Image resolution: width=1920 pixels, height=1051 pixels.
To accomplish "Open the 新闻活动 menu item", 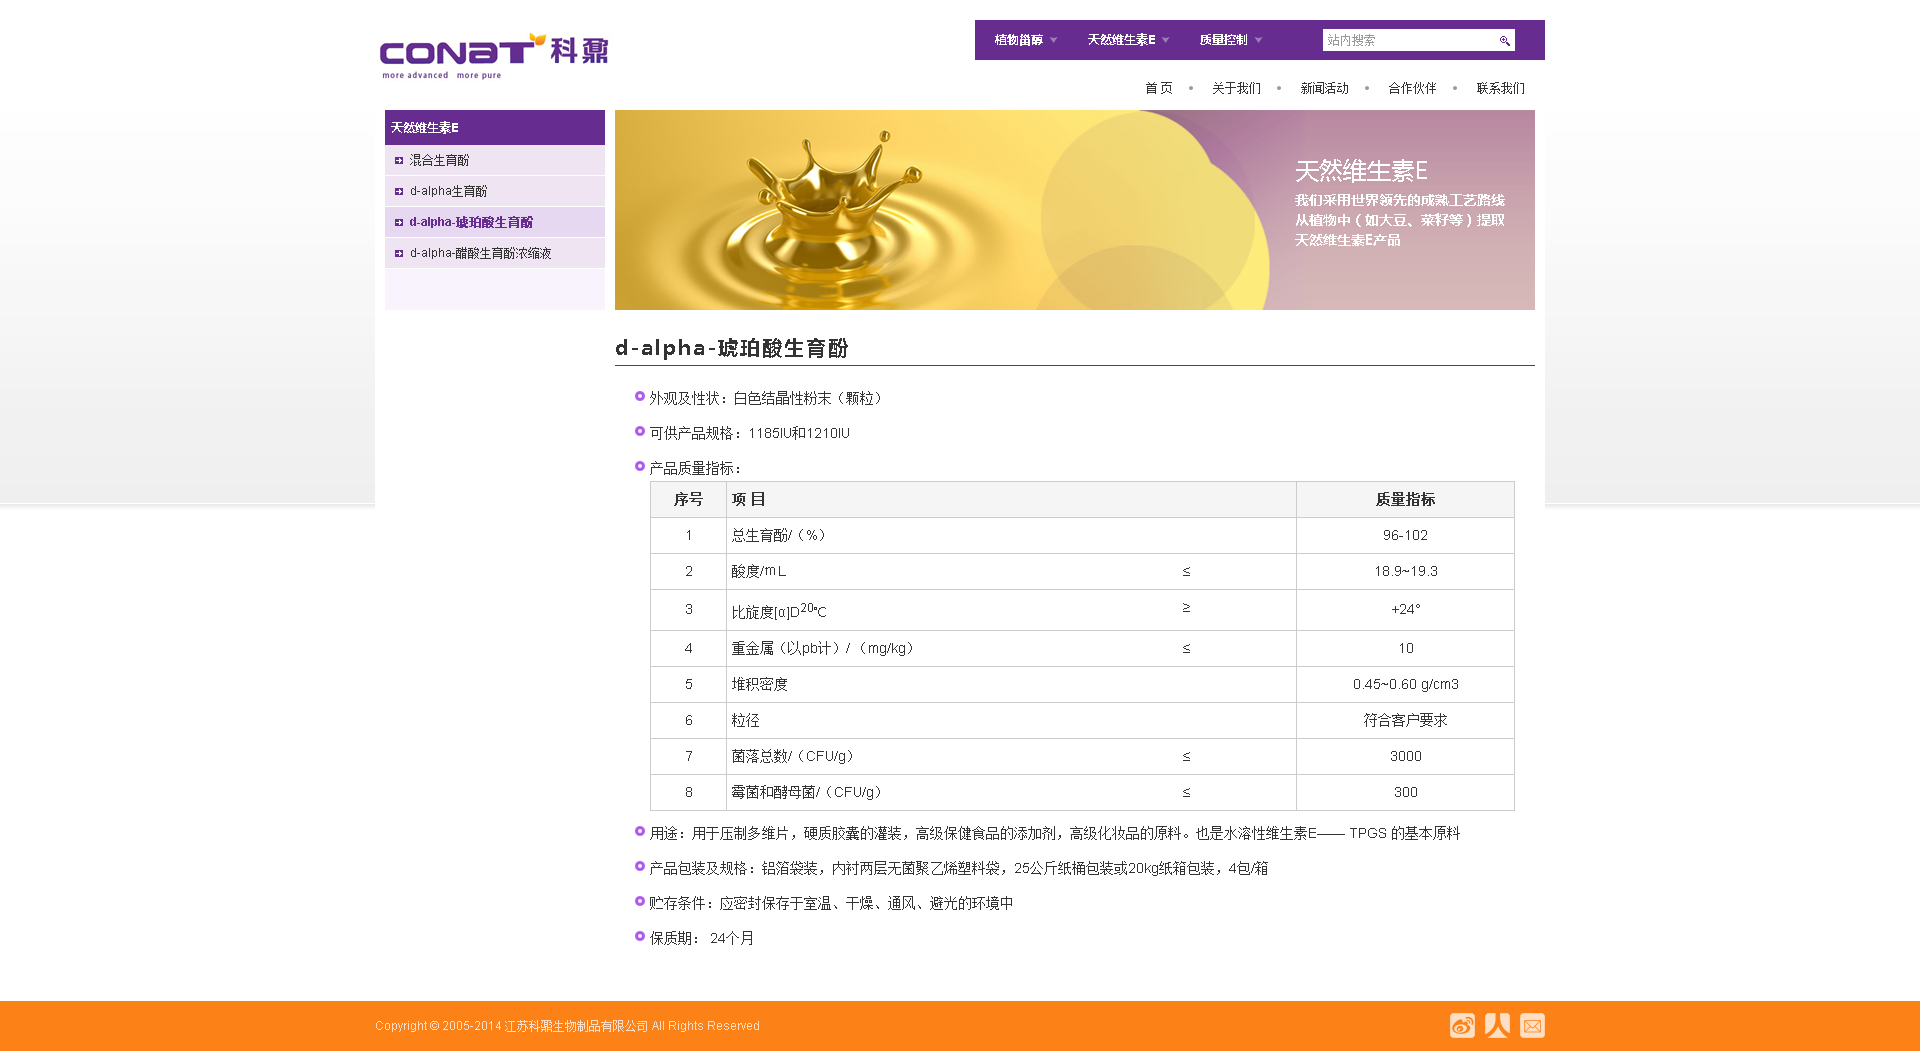I will tap(1324, 89).
